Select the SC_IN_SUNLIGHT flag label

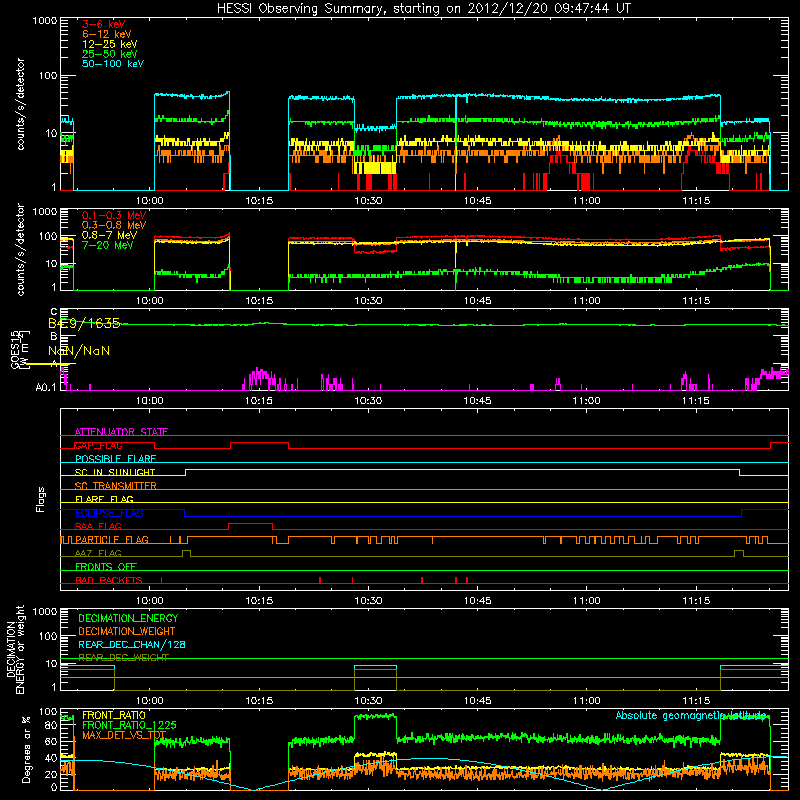click(115, 472)
